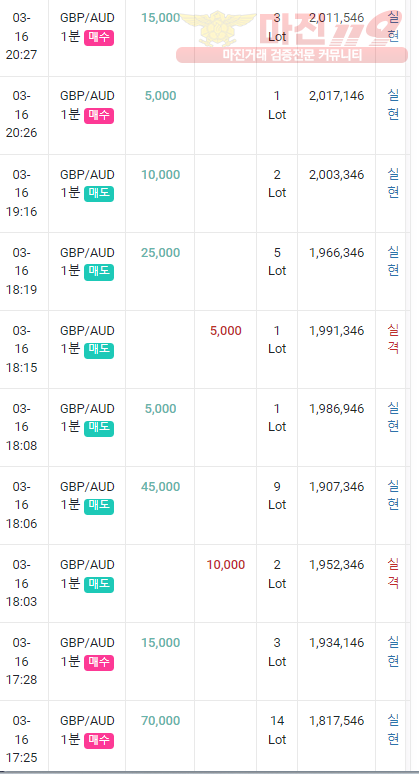
Task: Click the 매수 badge in the 20:27 row
Action: (99, 38)
